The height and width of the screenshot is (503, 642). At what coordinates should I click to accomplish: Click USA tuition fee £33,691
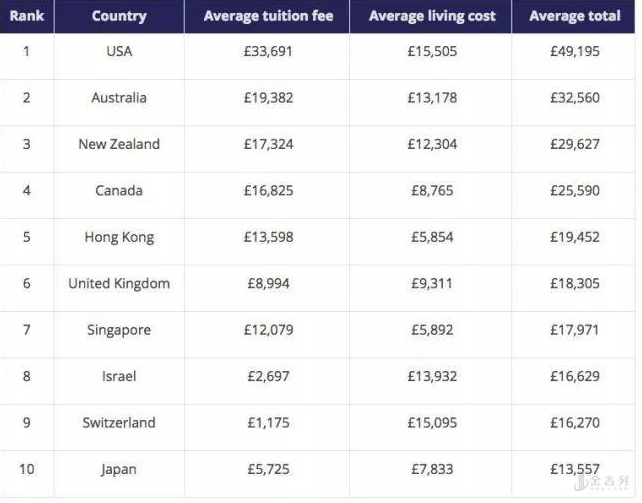click(x=268, y=51)
